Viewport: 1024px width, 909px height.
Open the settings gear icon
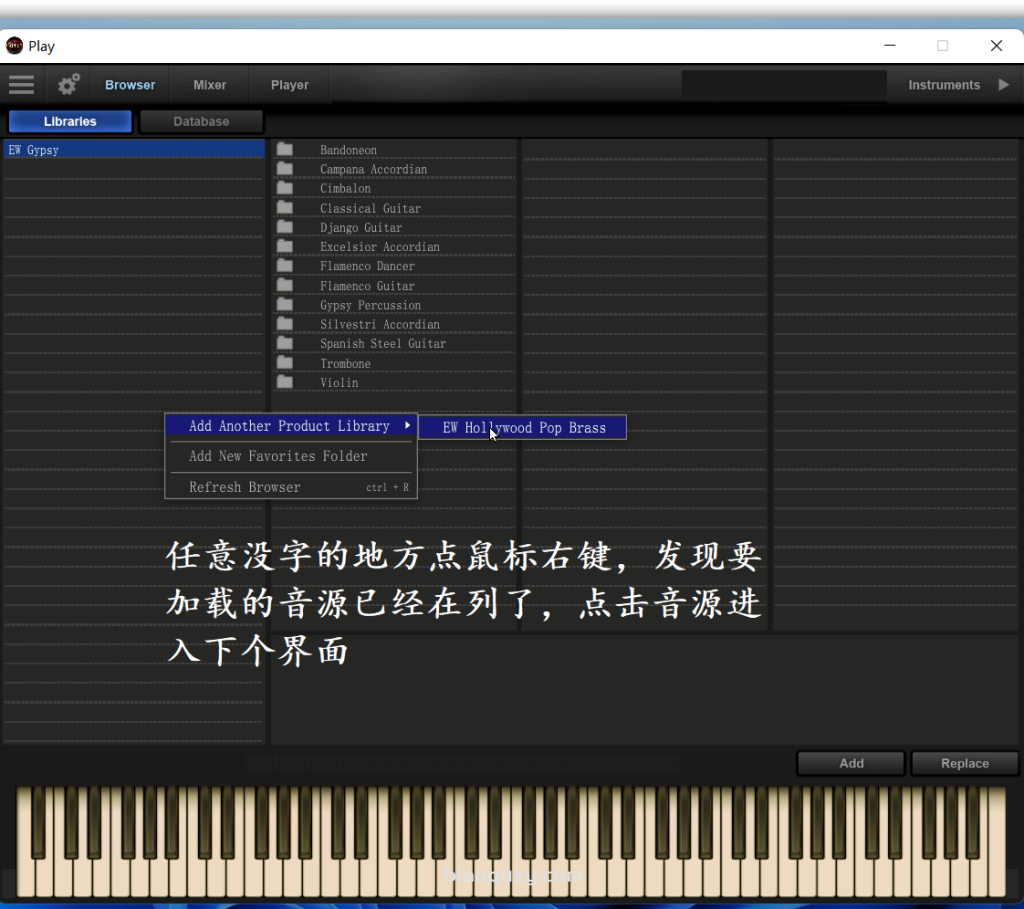[69, 84]
